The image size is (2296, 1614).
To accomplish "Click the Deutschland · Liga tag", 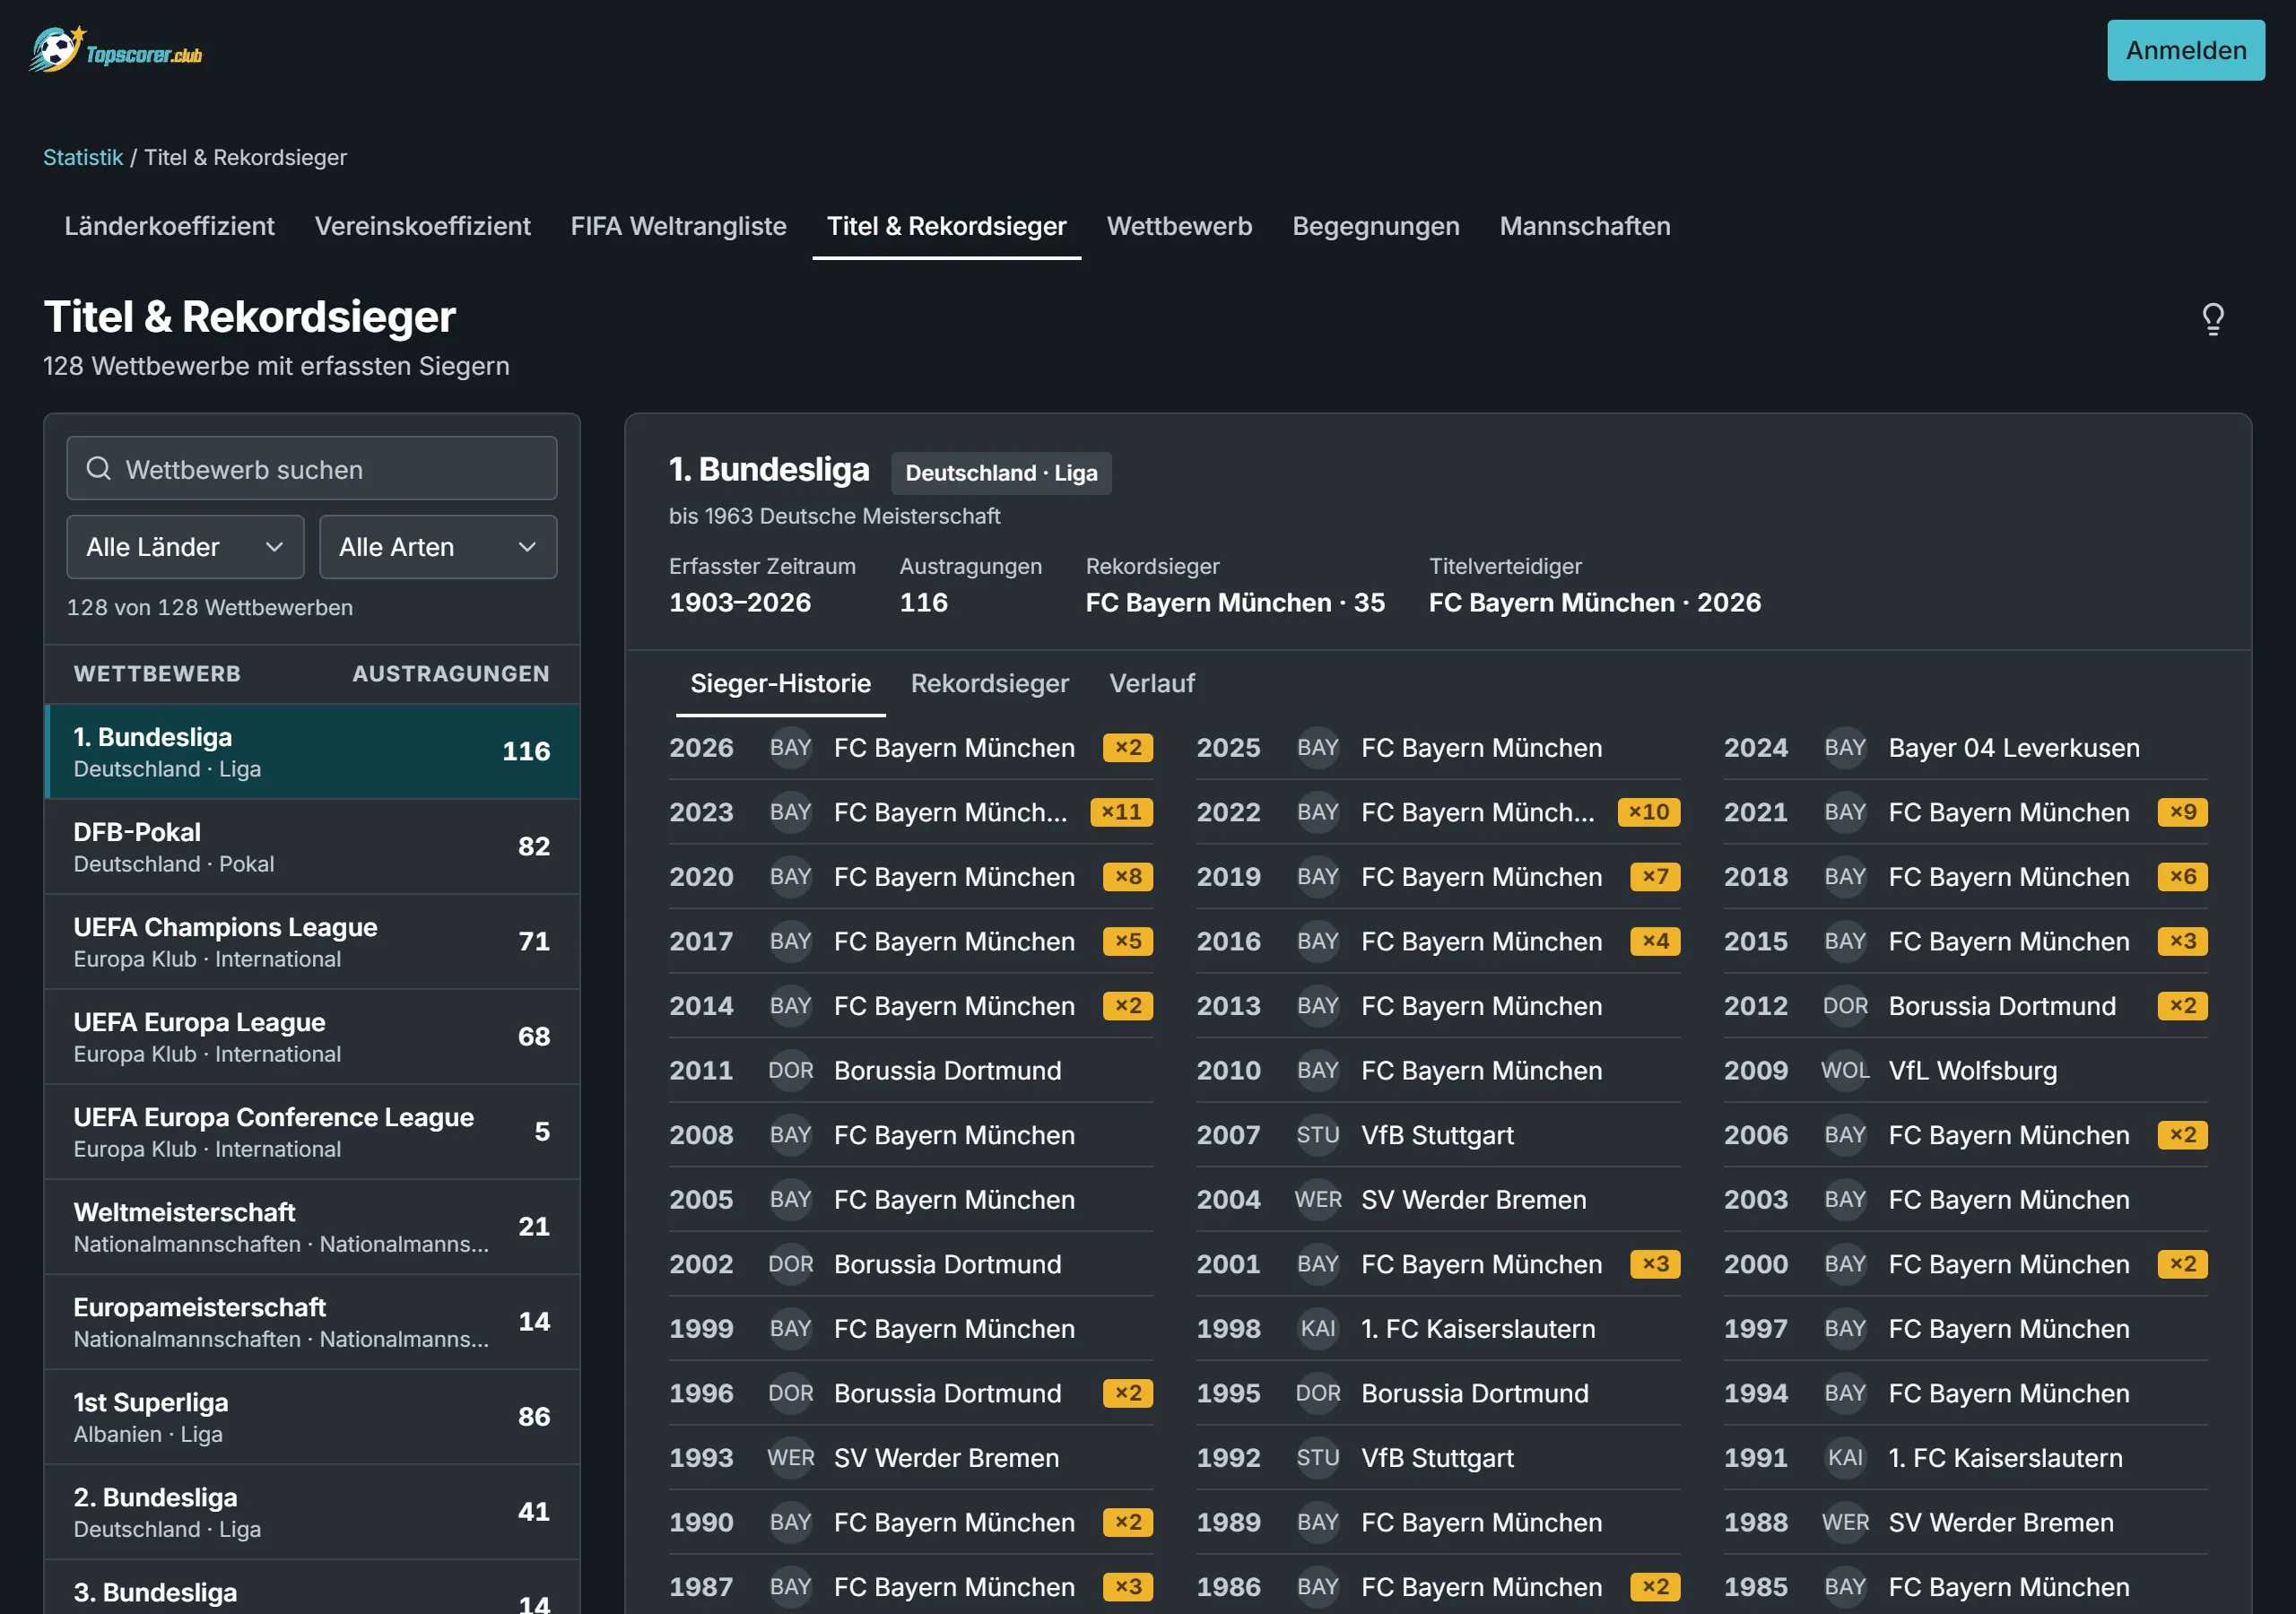I will coord(1001,473).
